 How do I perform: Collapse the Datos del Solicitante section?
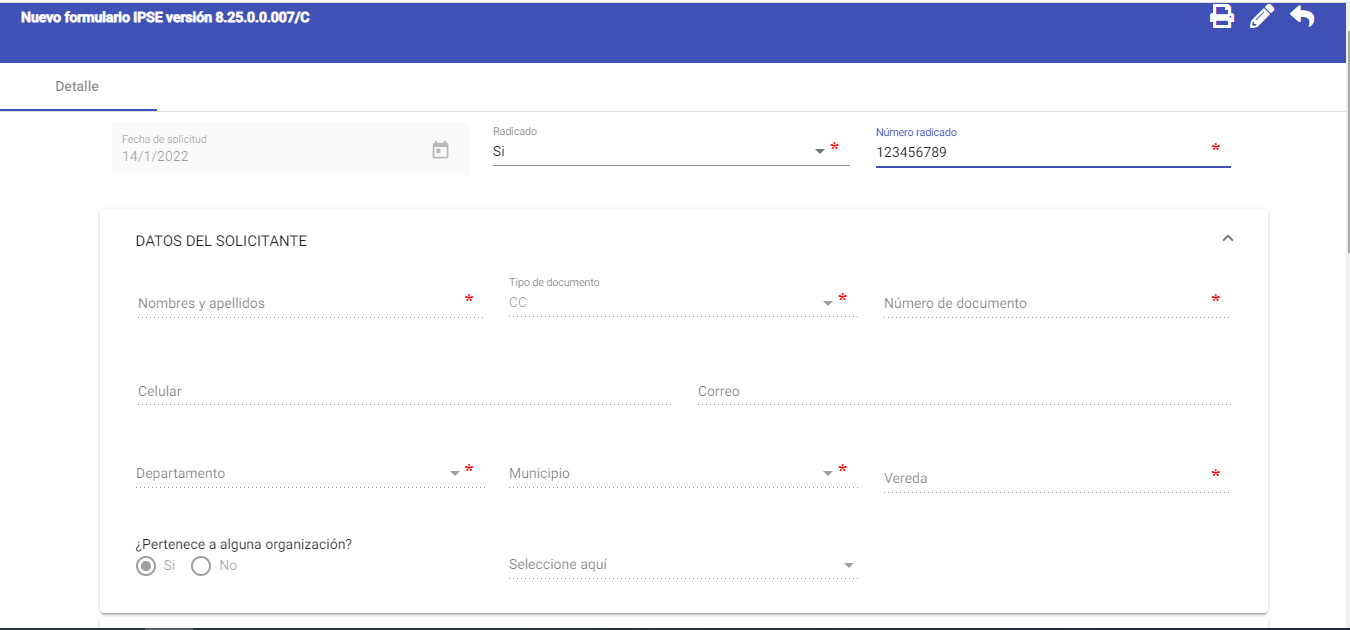click(1228, 239)
